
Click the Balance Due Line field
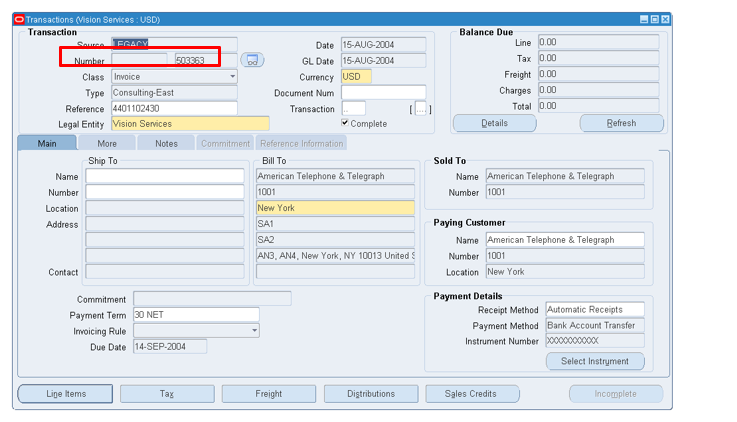(x=598, y=42)
